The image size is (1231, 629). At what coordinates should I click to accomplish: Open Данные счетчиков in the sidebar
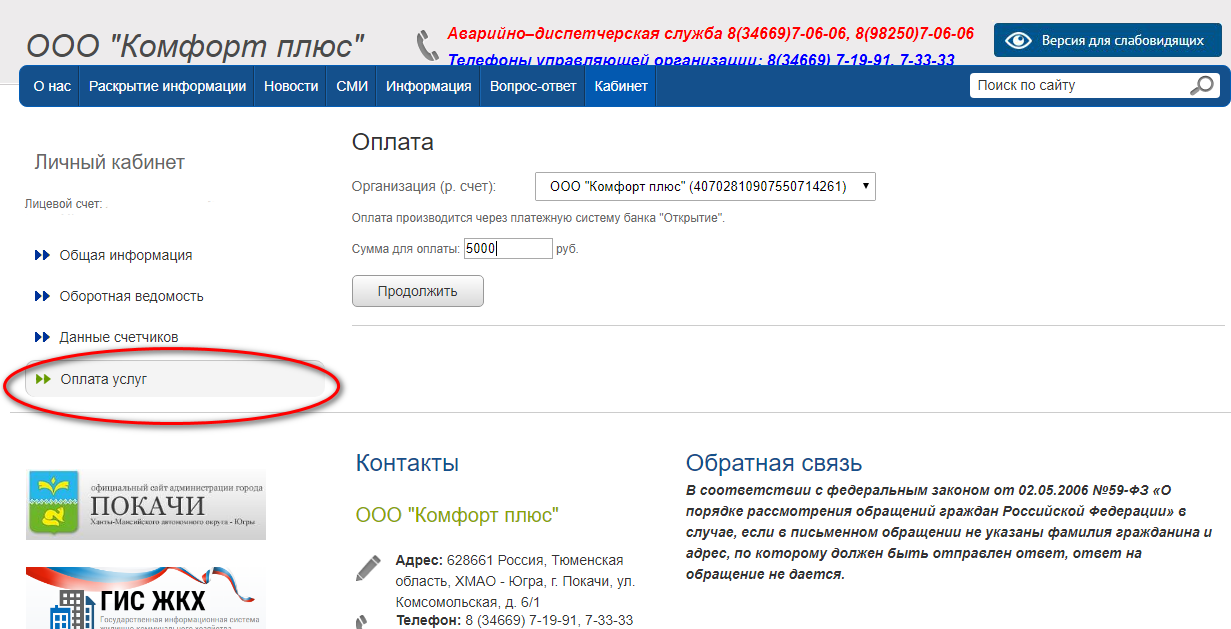point(119,337)
